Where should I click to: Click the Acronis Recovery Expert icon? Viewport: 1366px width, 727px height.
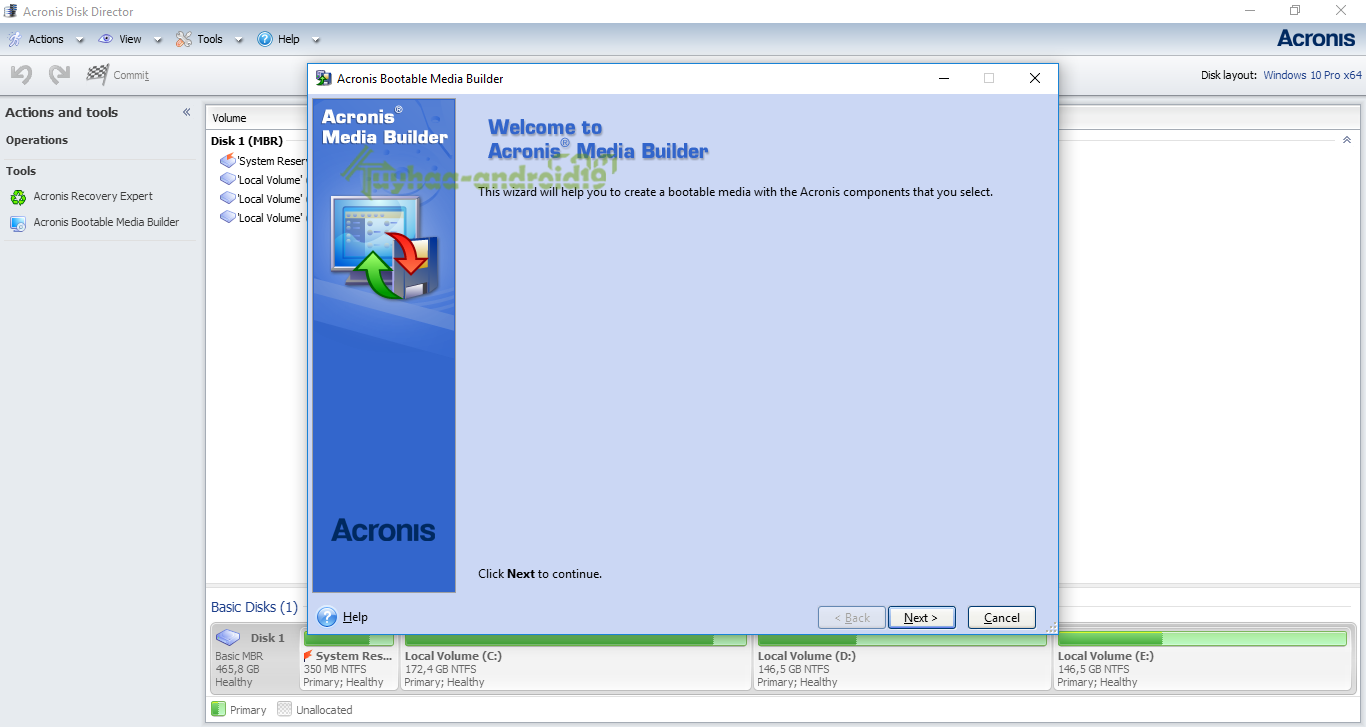(18, 197)
